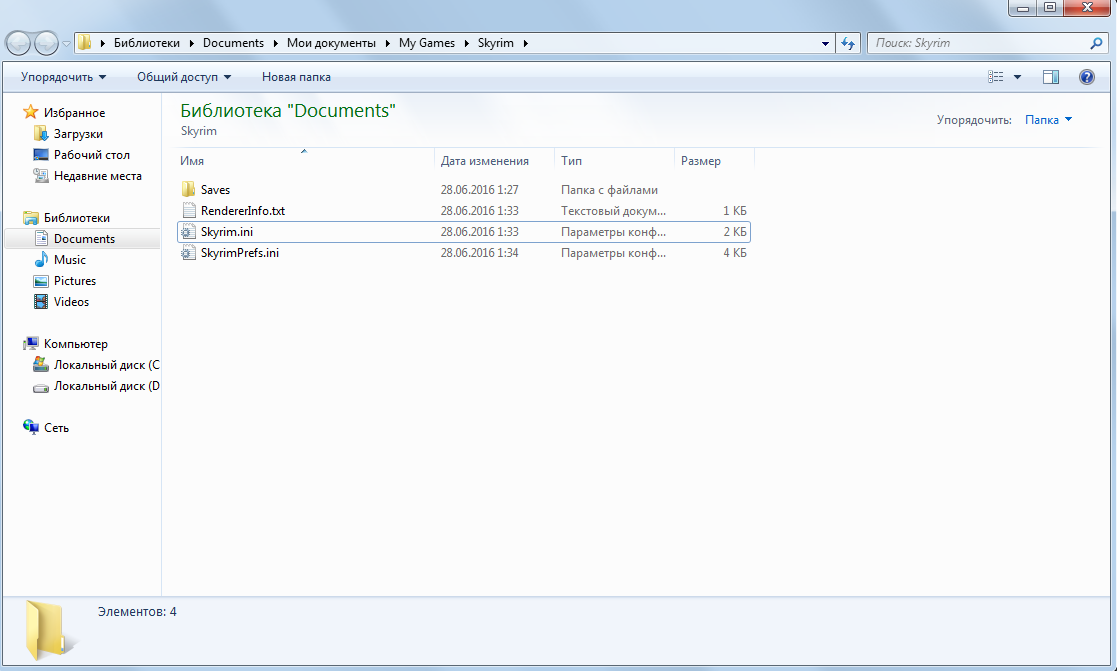The height and width of the screenshot is (671, 1117).
Task: Click the search magnifier icon
Action: pyautogui.click(x=1096, y=43)
